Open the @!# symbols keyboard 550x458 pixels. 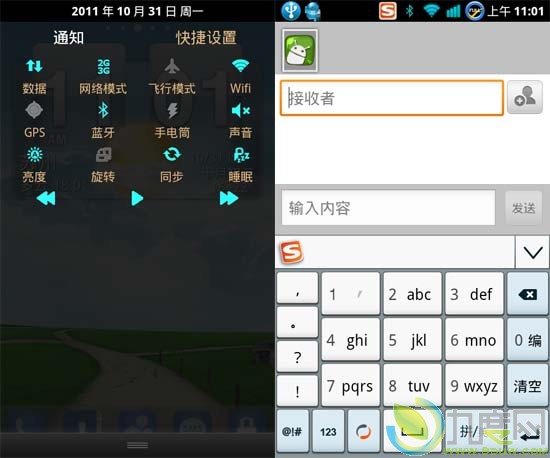tap(293, 431)
